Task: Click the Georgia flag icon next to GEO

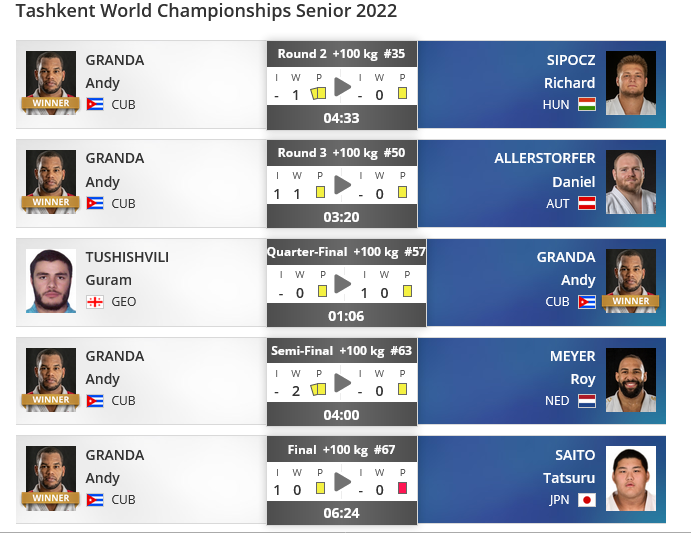Action: pyautogui.click(x=95, y=302)
